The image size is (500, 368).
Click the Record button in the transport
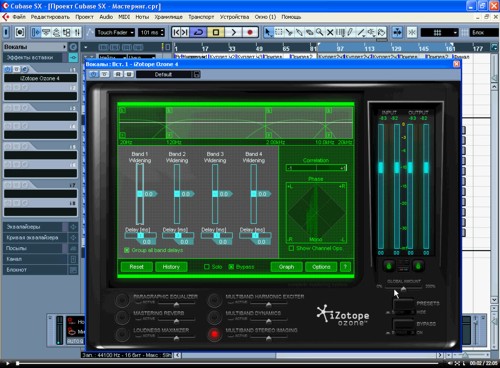click(x=250, y=32)
